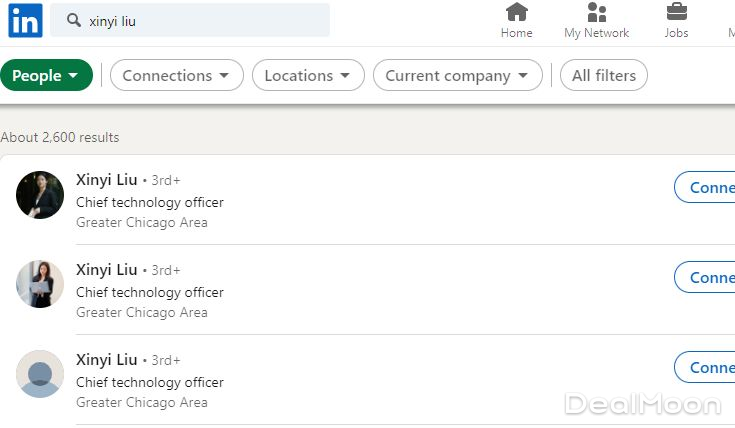Click the search box containing xinyi liu
Screen dimensions: 735x428
click(200, 20)
